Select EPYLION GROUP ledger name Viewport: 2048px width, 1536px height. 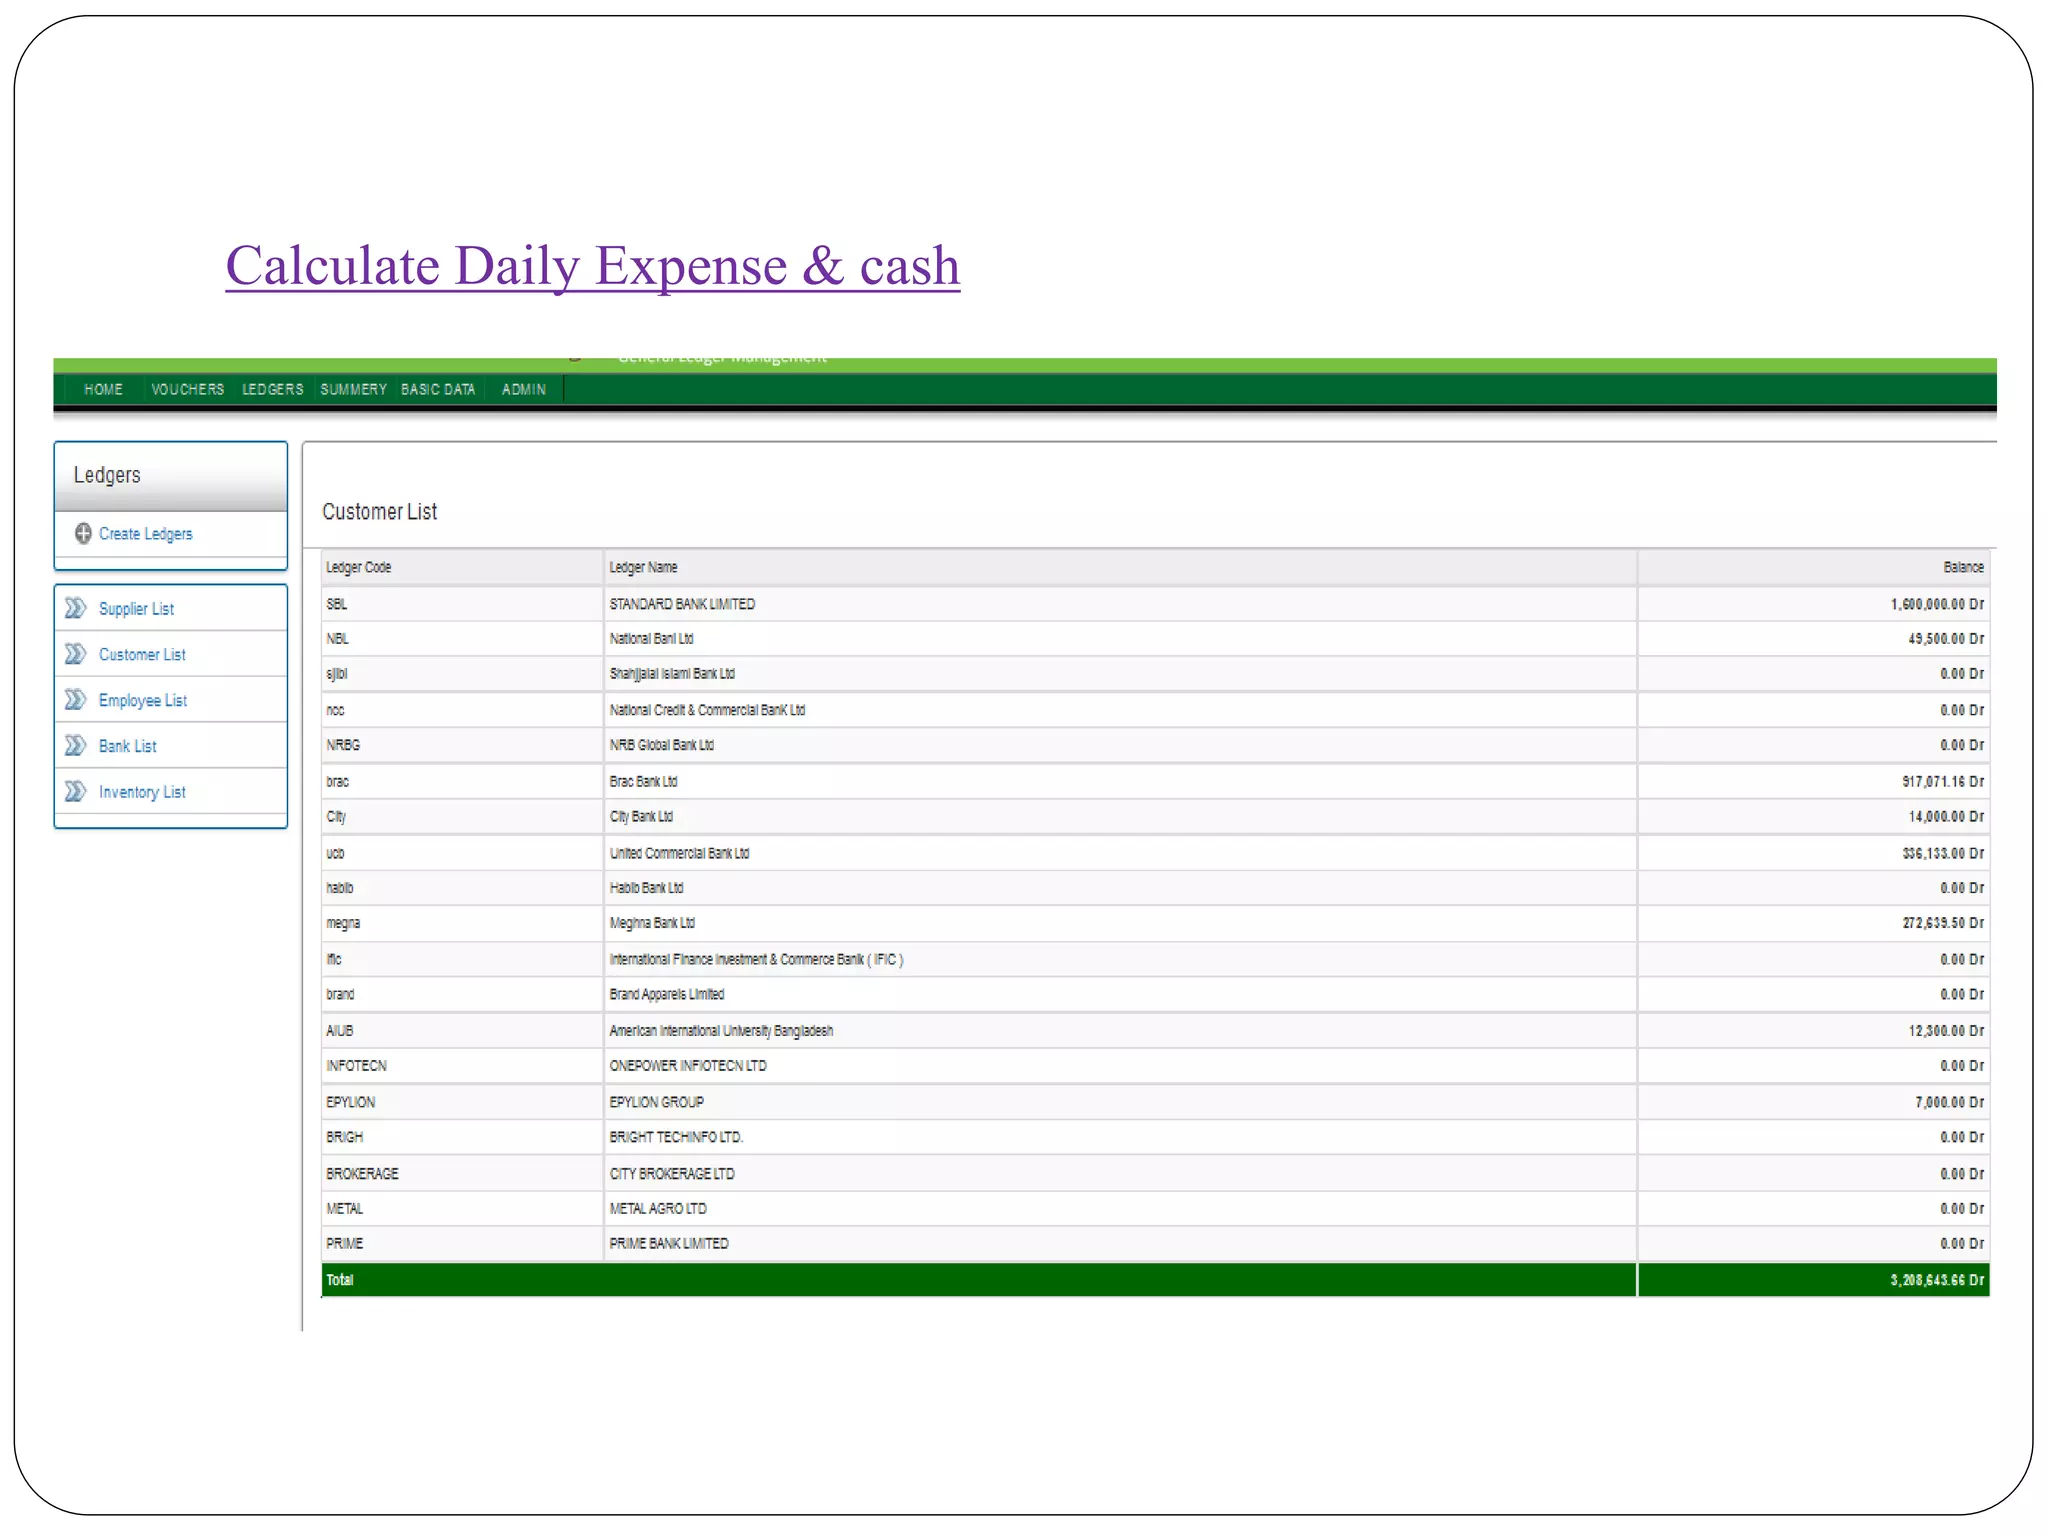(x=656, y=1102)
